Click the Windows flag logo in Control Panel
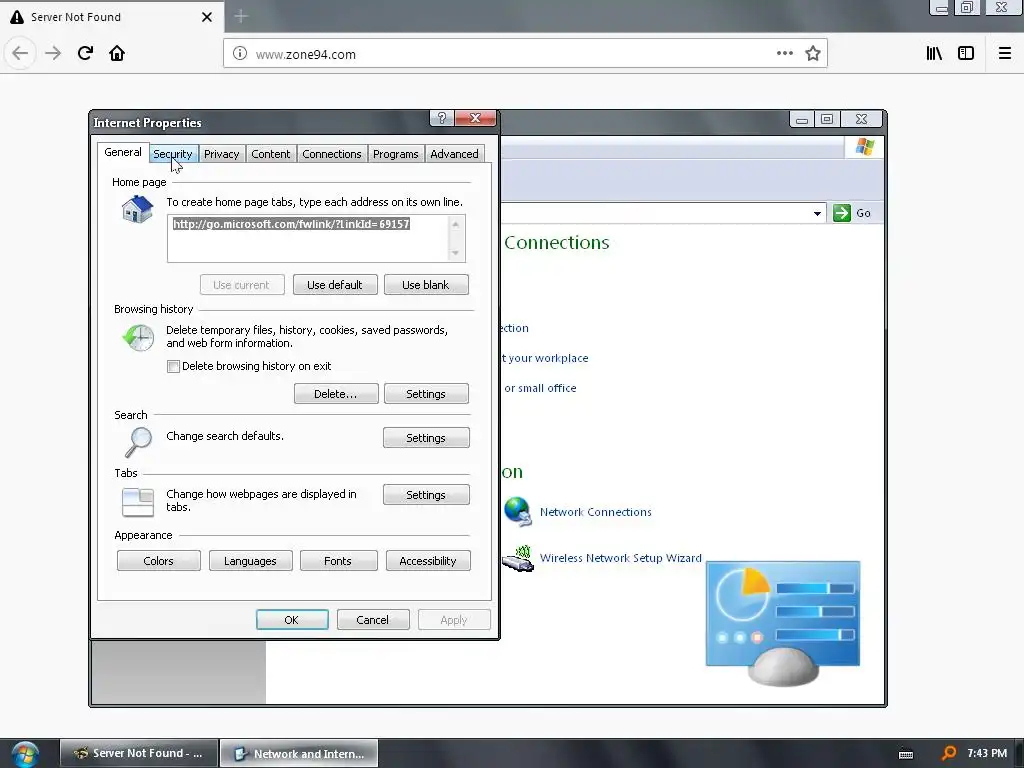Screen dimensions: 1024x768 pyautogui.click(x=865, y=146)
